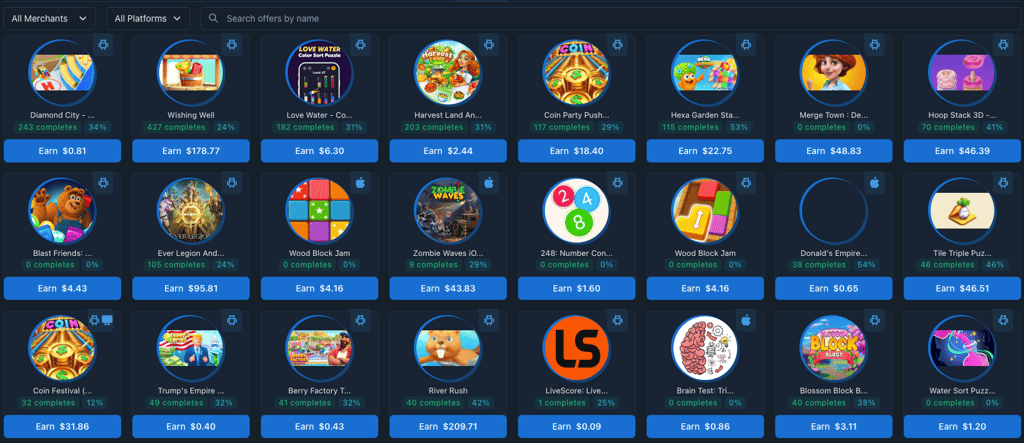
Task: Open the River Rush beaver icon
Action: [x=448, y=348]
